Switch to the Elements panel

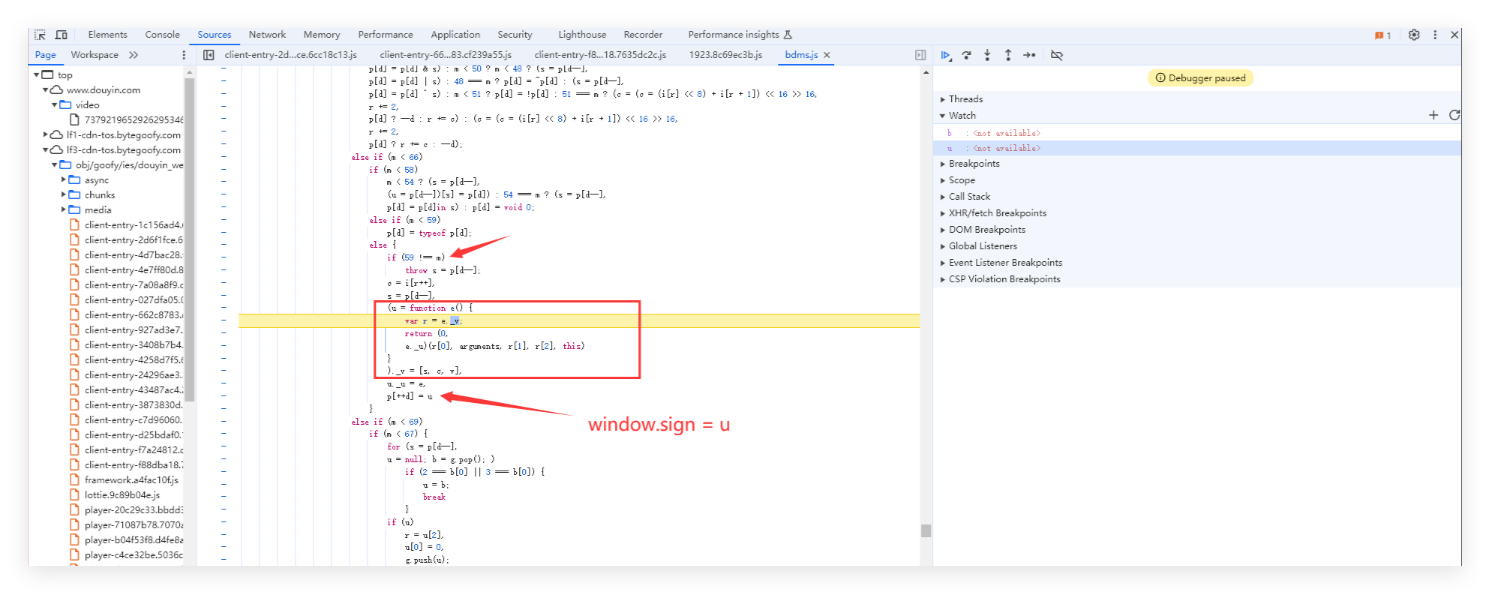108,35
